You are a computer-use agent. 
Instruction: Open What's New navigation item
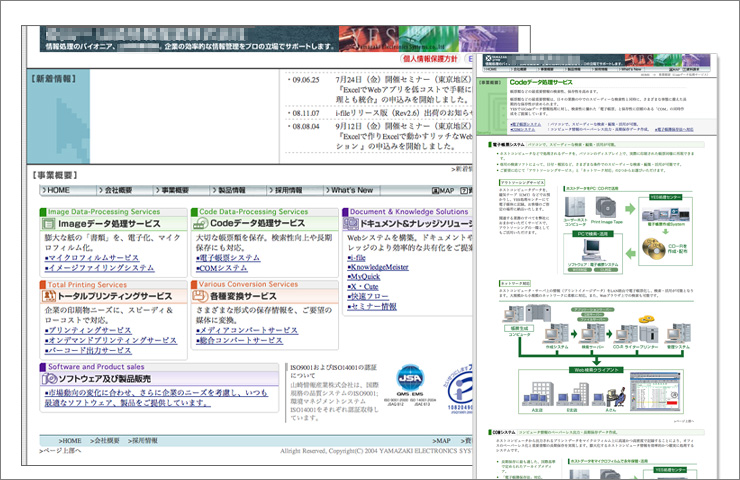point(349,190)
